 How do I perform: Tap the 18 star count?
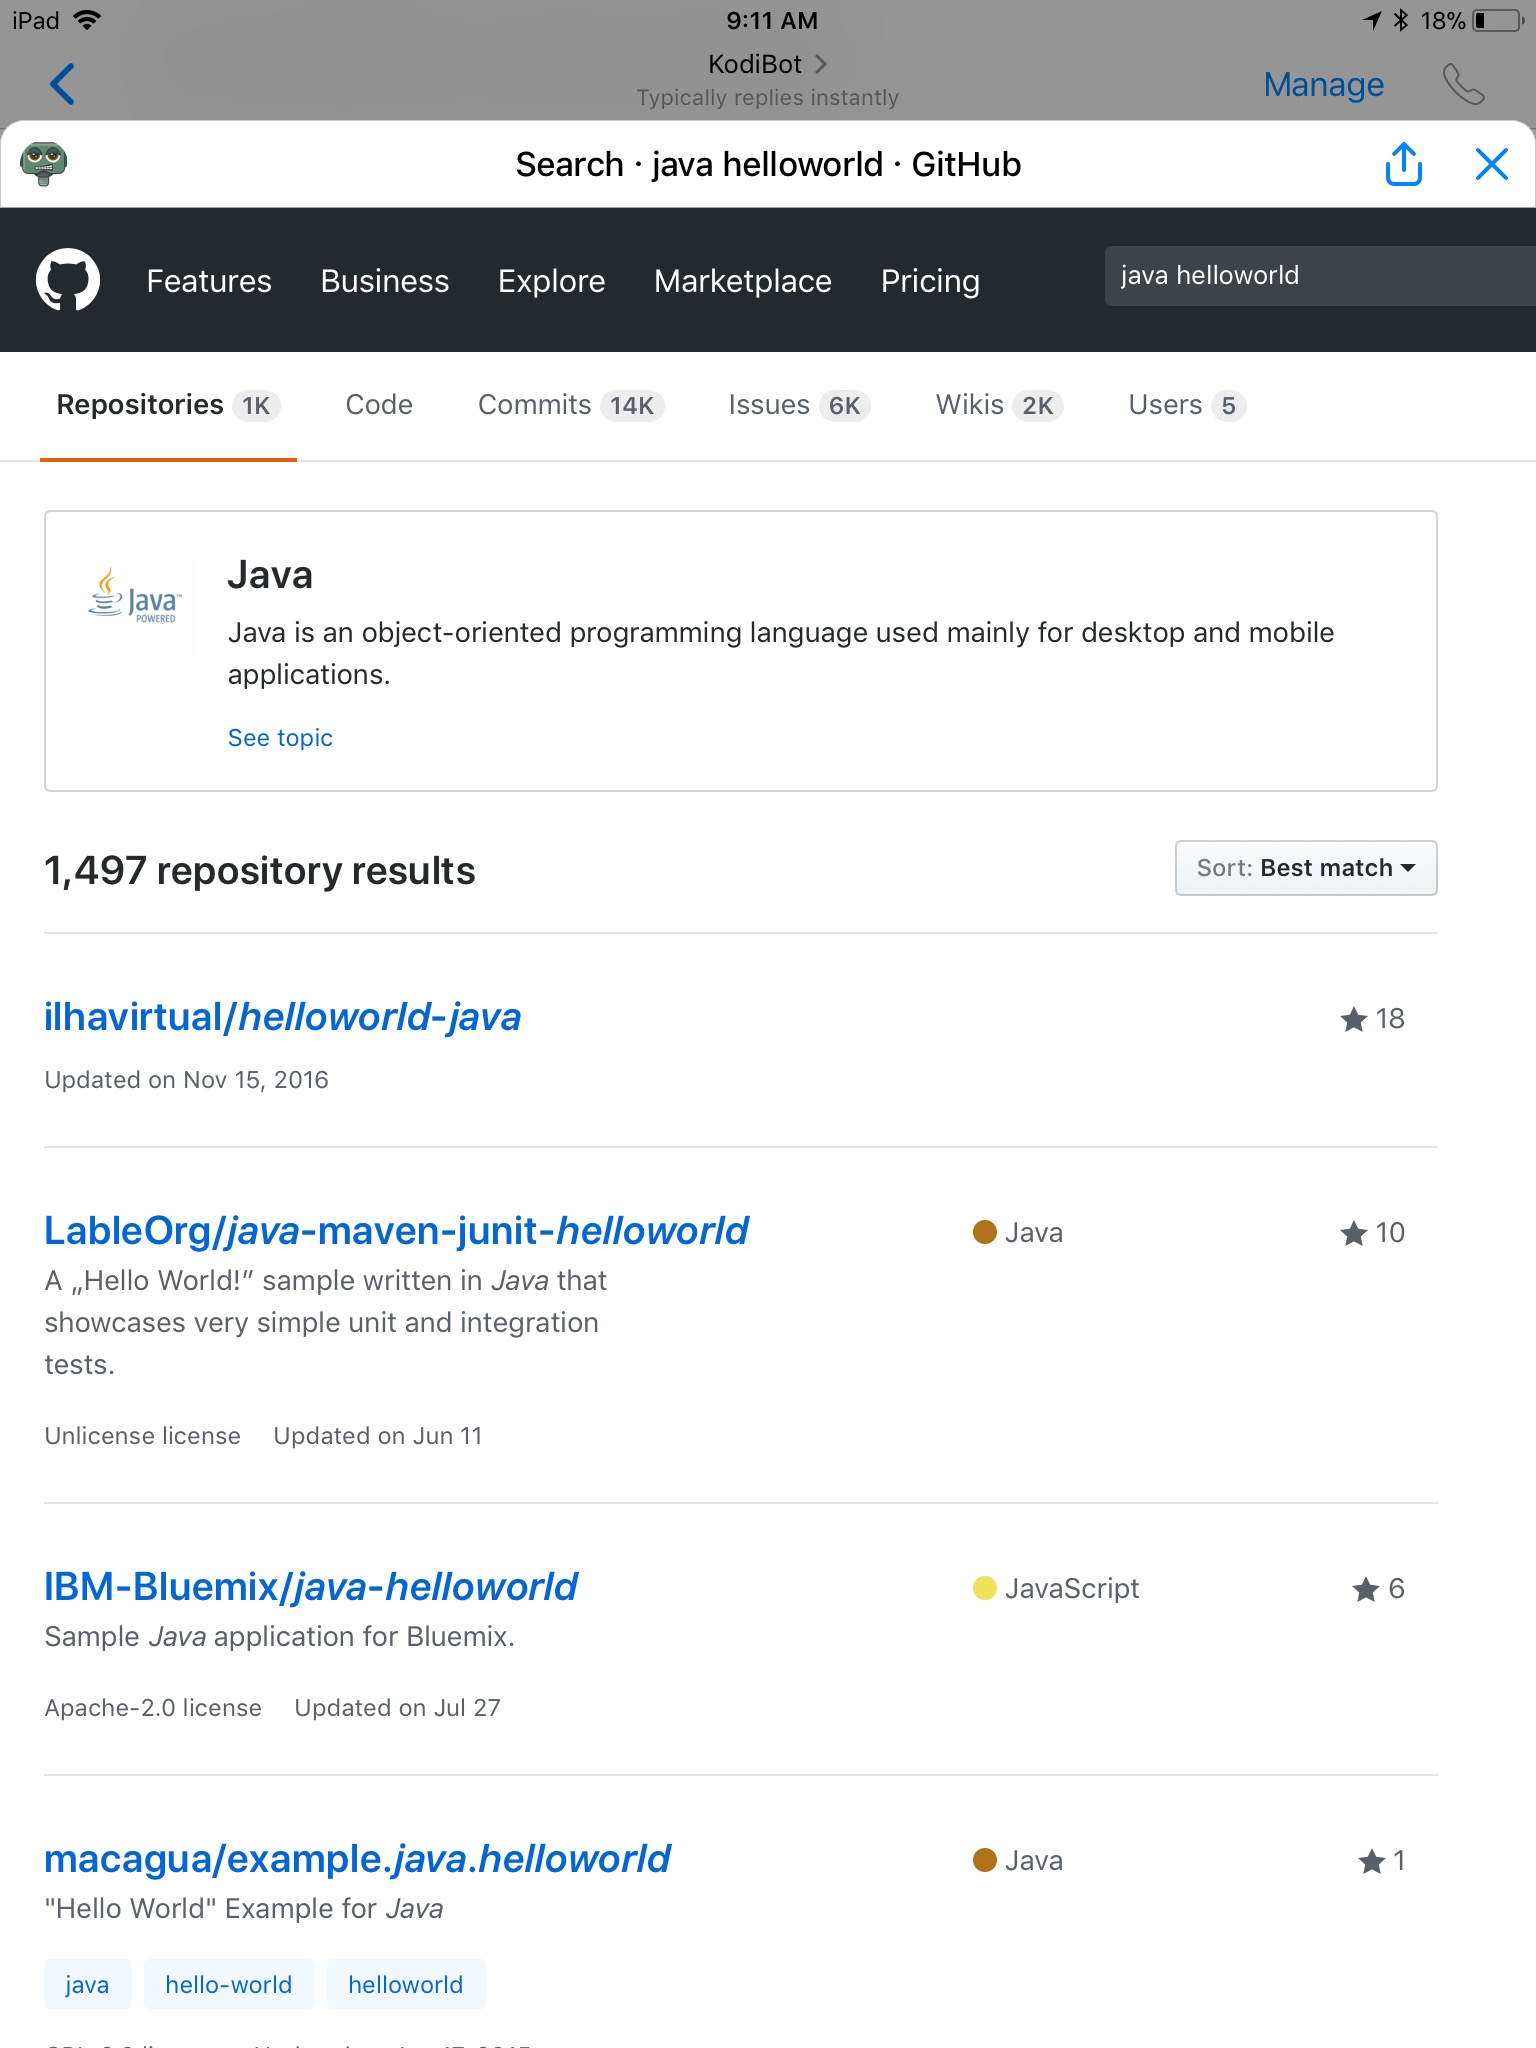coord(1390,1019)
